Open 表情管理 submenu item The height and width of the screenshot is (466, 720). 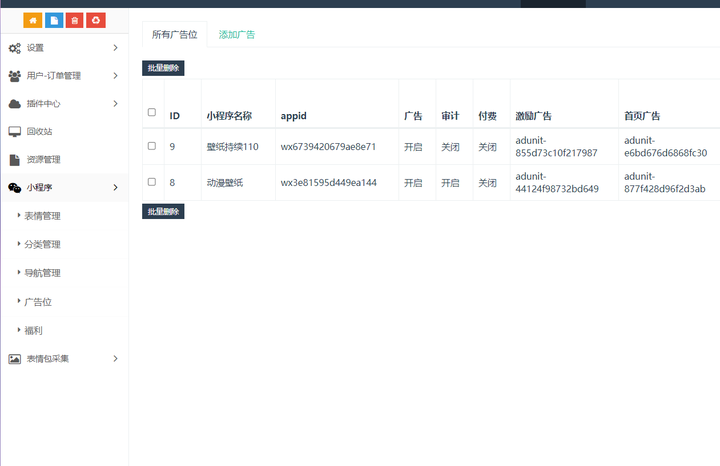coord(42,216)
